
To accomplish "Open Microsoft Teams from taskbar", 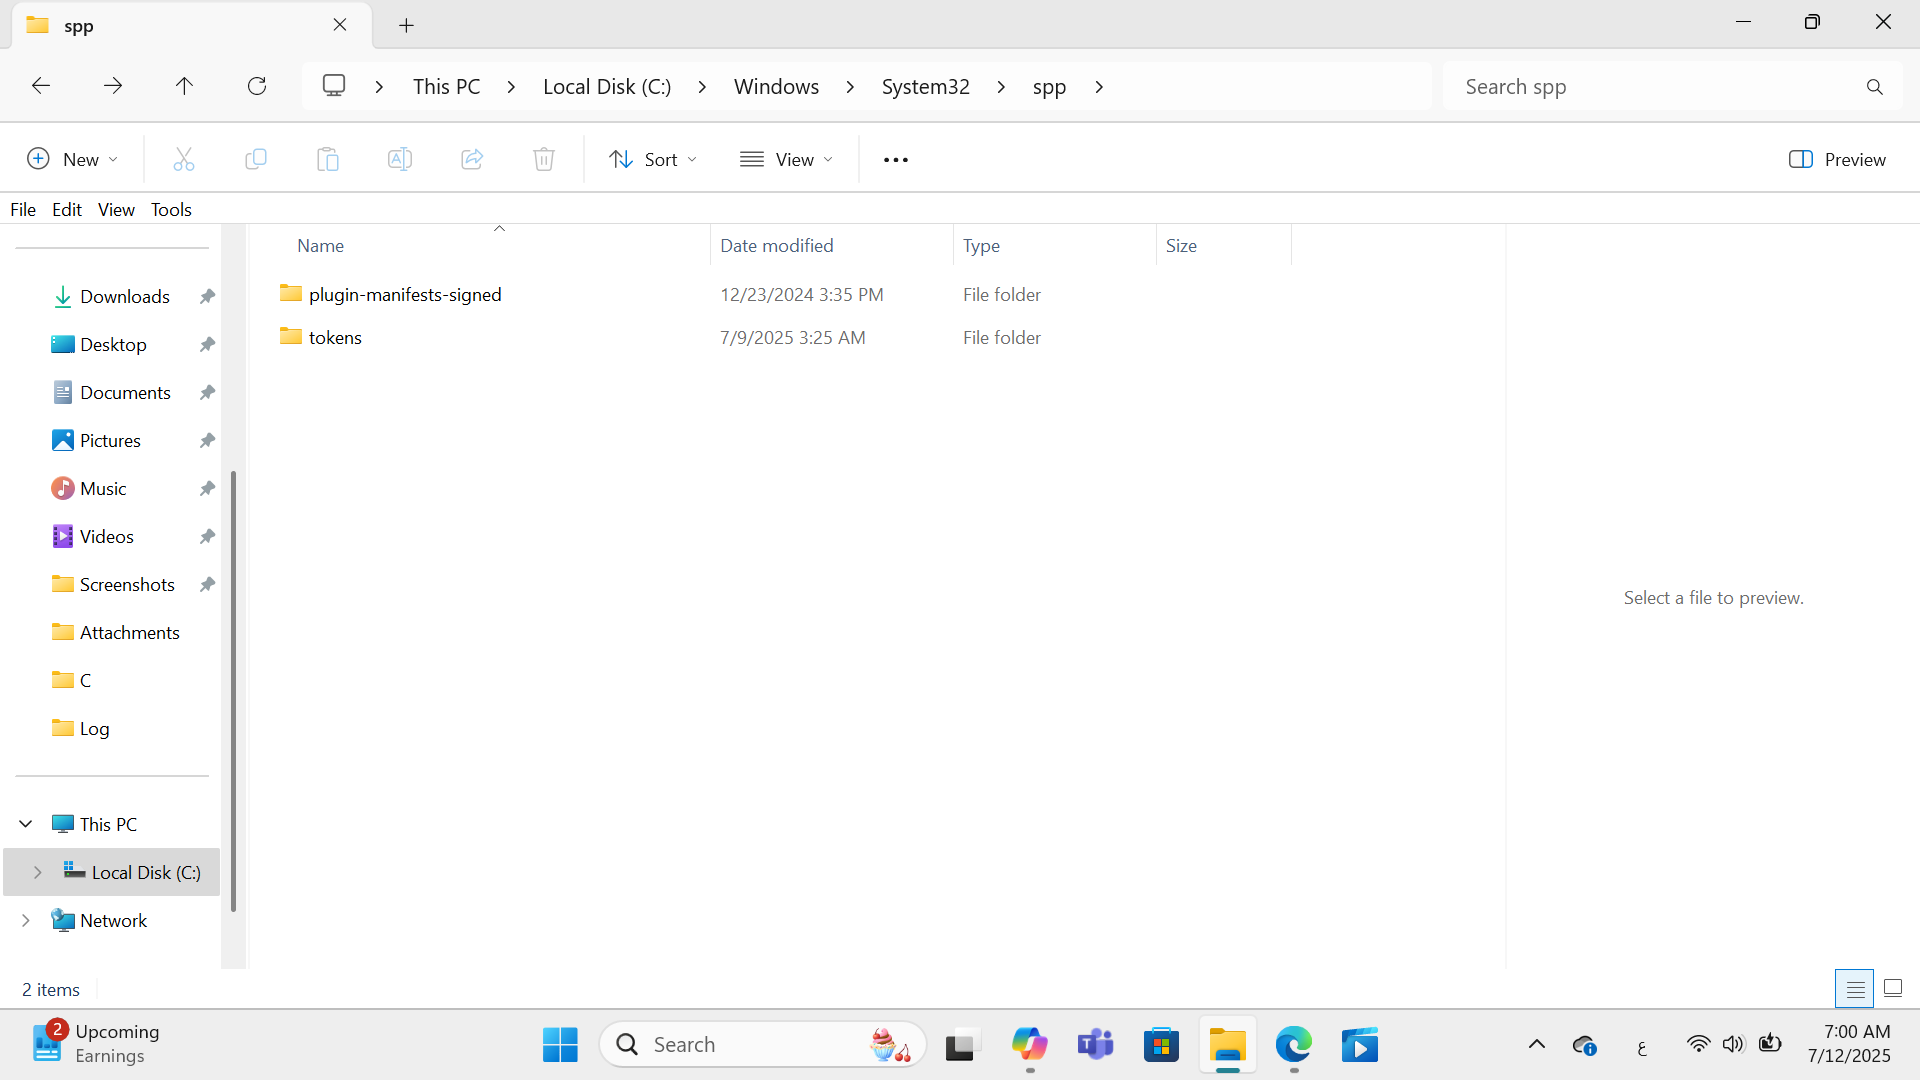I will (x=1095, y=1045).
